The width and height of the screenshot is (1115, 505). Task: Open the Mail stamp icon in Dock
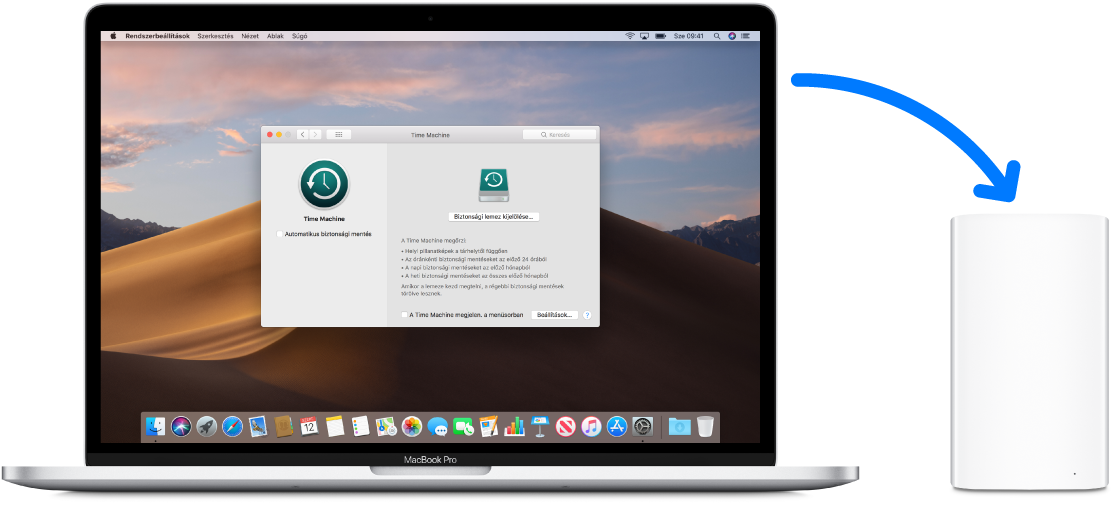point(258,427)
